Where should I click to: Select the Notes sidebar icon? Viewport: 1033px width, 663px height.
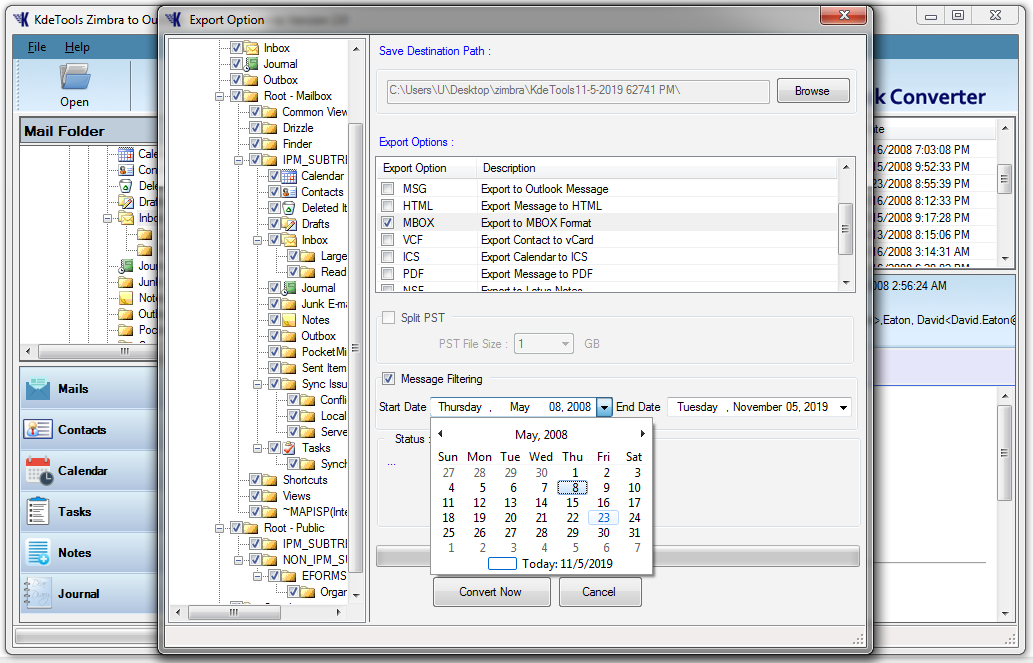pos(38,553)
